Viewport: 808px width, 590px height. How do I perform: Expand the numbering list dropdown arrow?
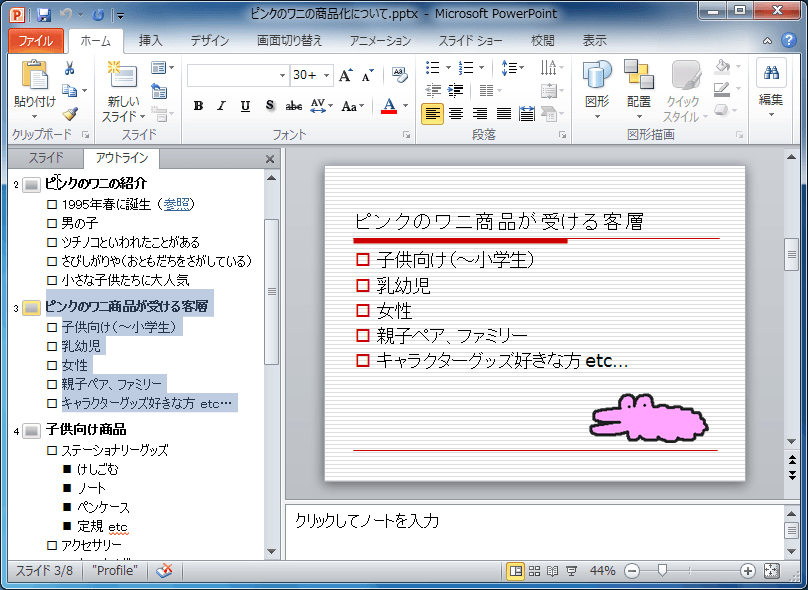(x=481, y=68)
